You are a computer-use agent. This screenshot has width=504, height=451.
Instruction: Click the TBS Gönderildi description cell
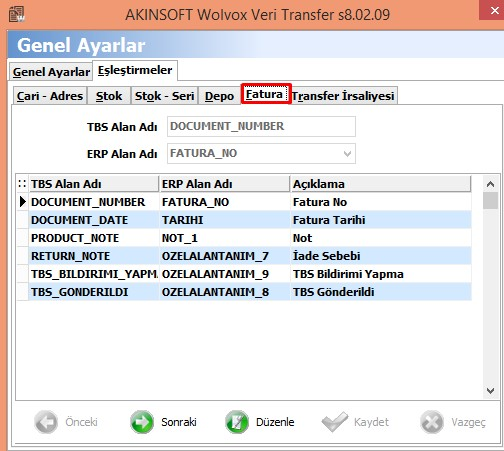pos(381,292)
